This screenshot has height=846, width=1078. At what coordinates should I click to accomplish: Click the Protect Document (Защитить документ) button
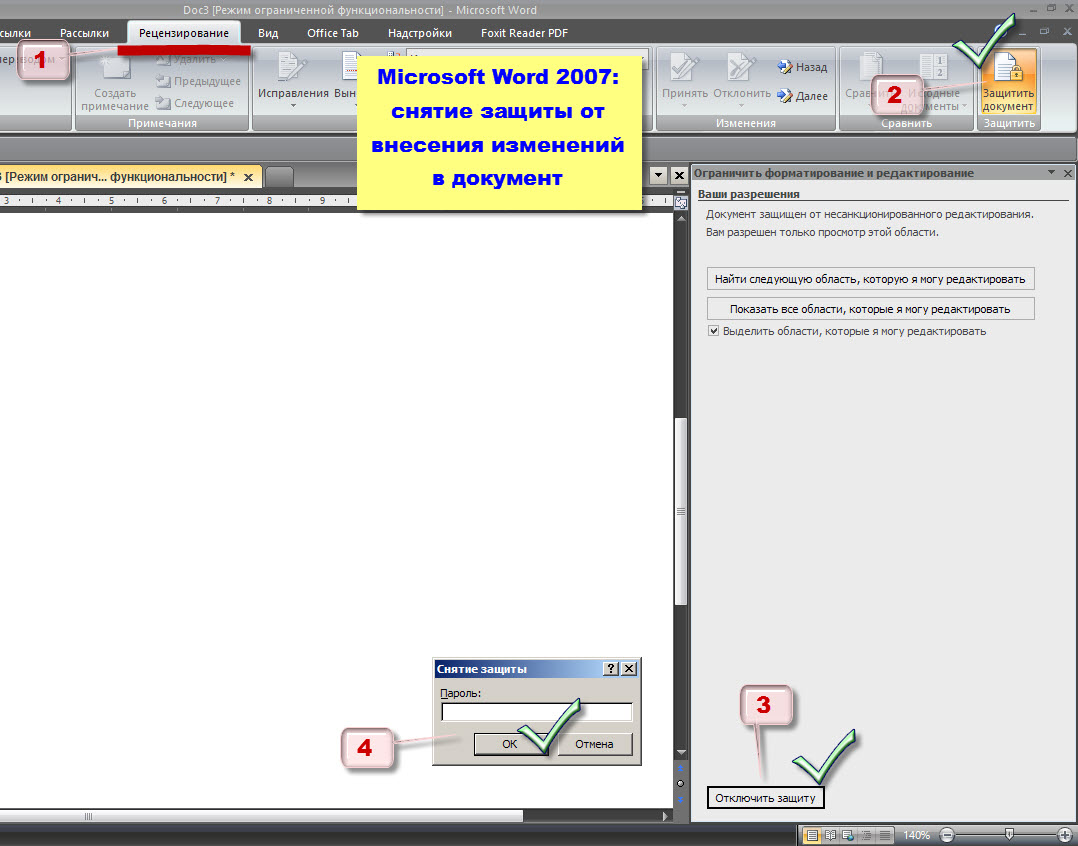tap(1007, 81)
